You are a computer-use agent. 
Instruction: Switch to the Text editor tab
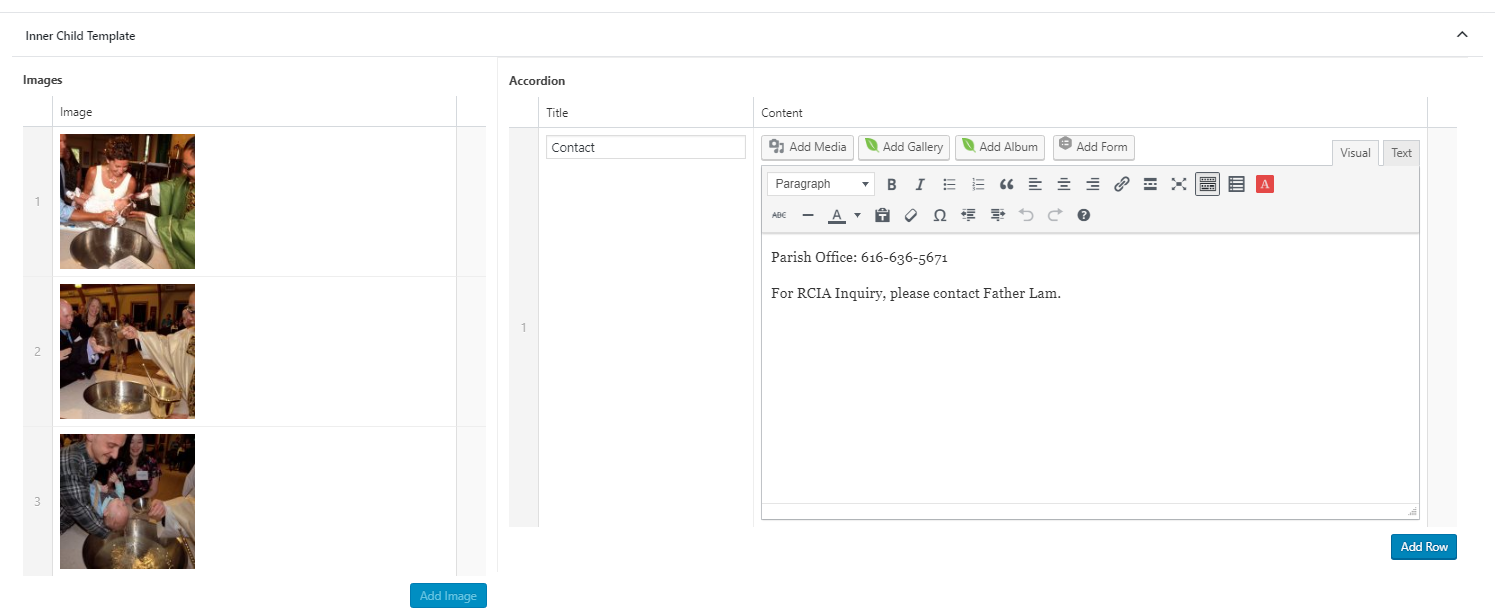(1401, 153)
